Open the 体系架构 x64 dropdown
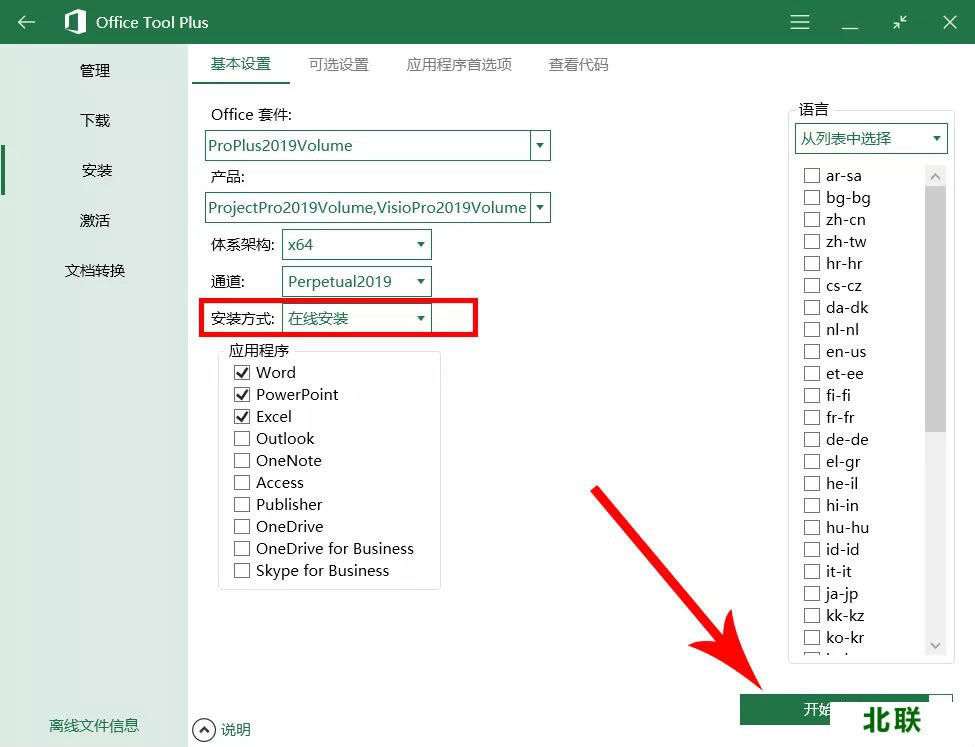Viewport: 975px width, 747px height. (419, 244)
